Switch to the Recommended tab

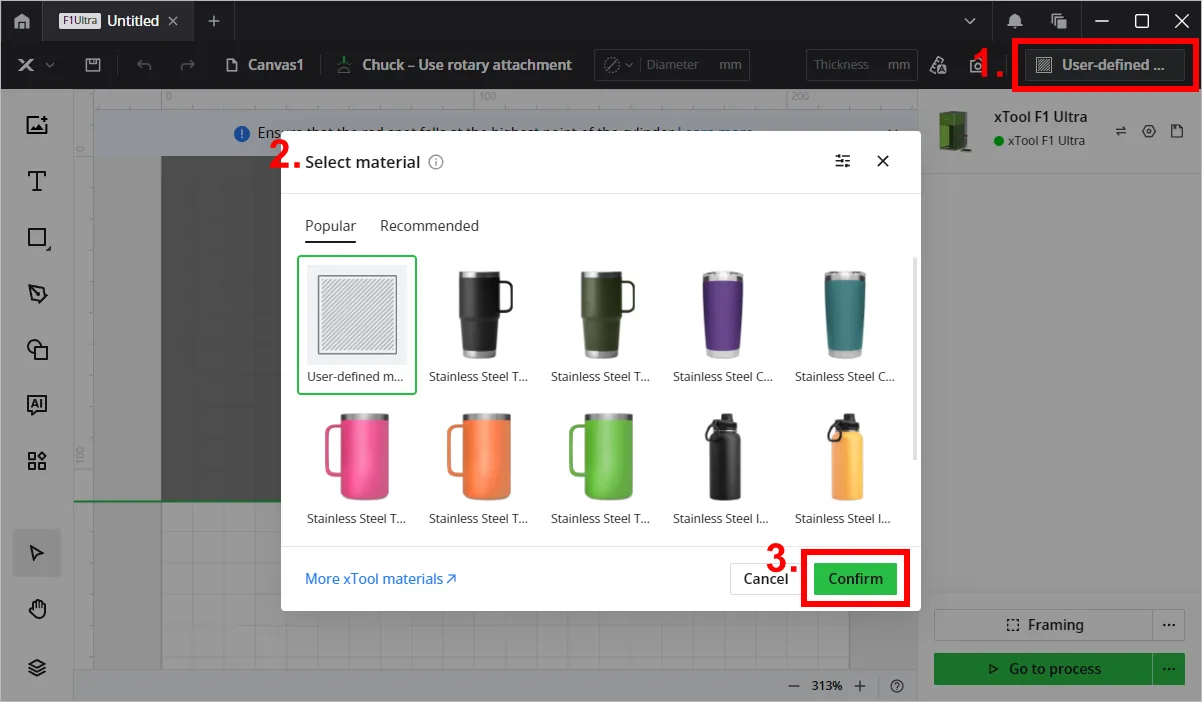pyautogui.click(x=429, y=226)
